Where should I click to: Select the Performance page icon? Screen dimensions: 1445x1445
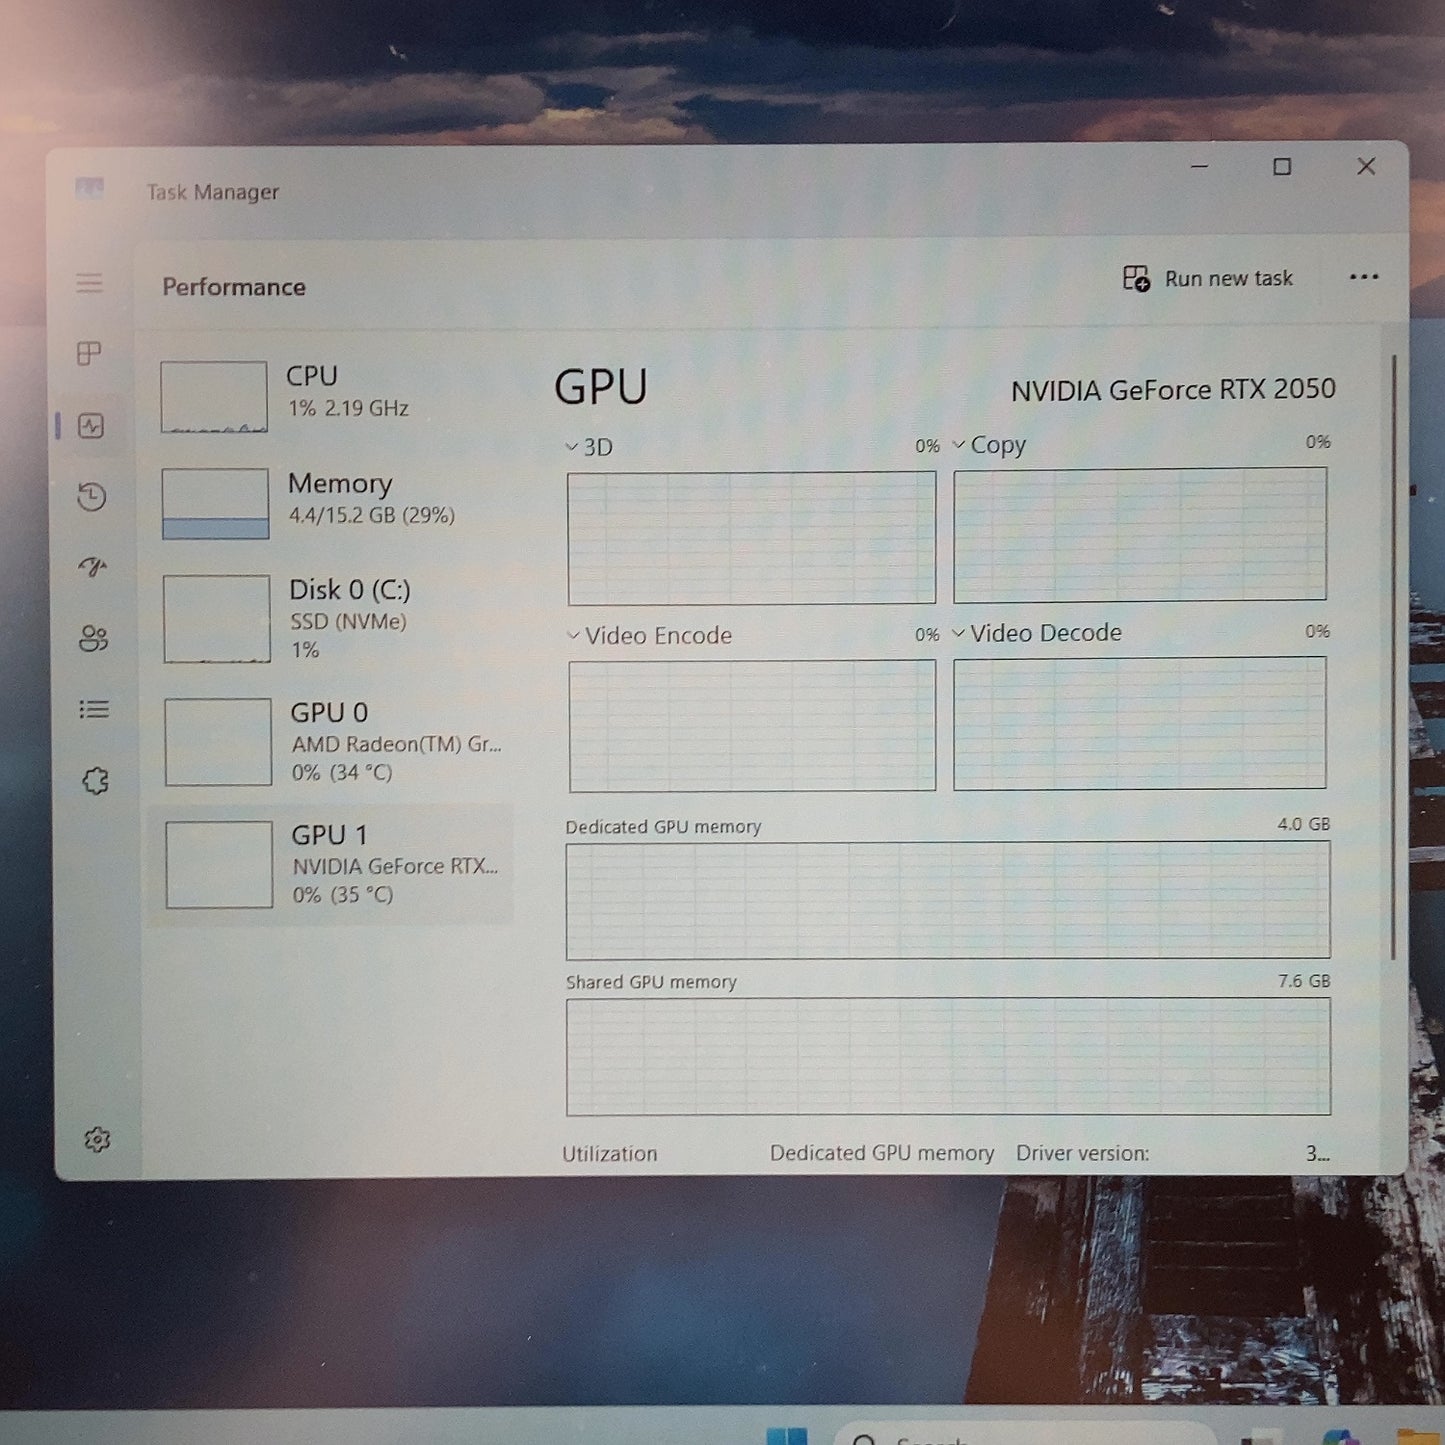click(91, 426)
